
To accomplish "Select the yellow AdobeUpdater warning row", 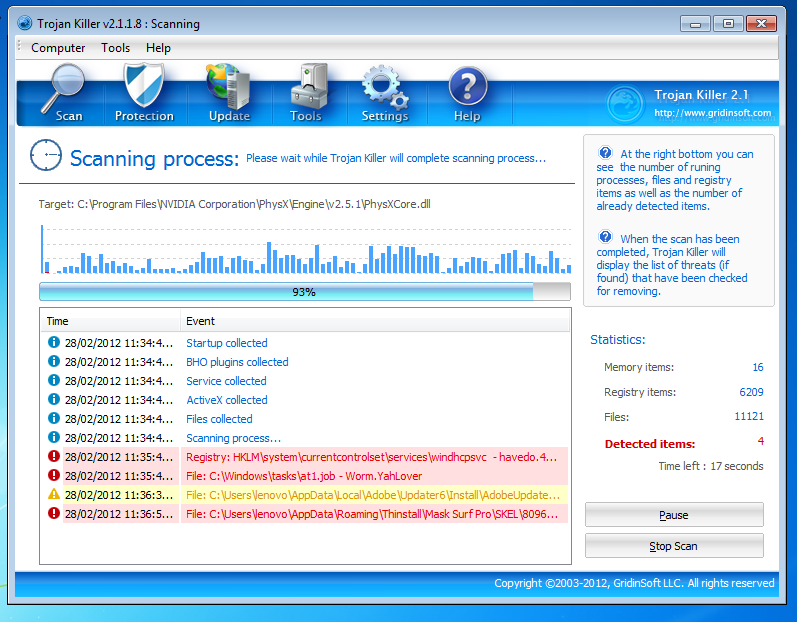I will click(x=305, y=495).
